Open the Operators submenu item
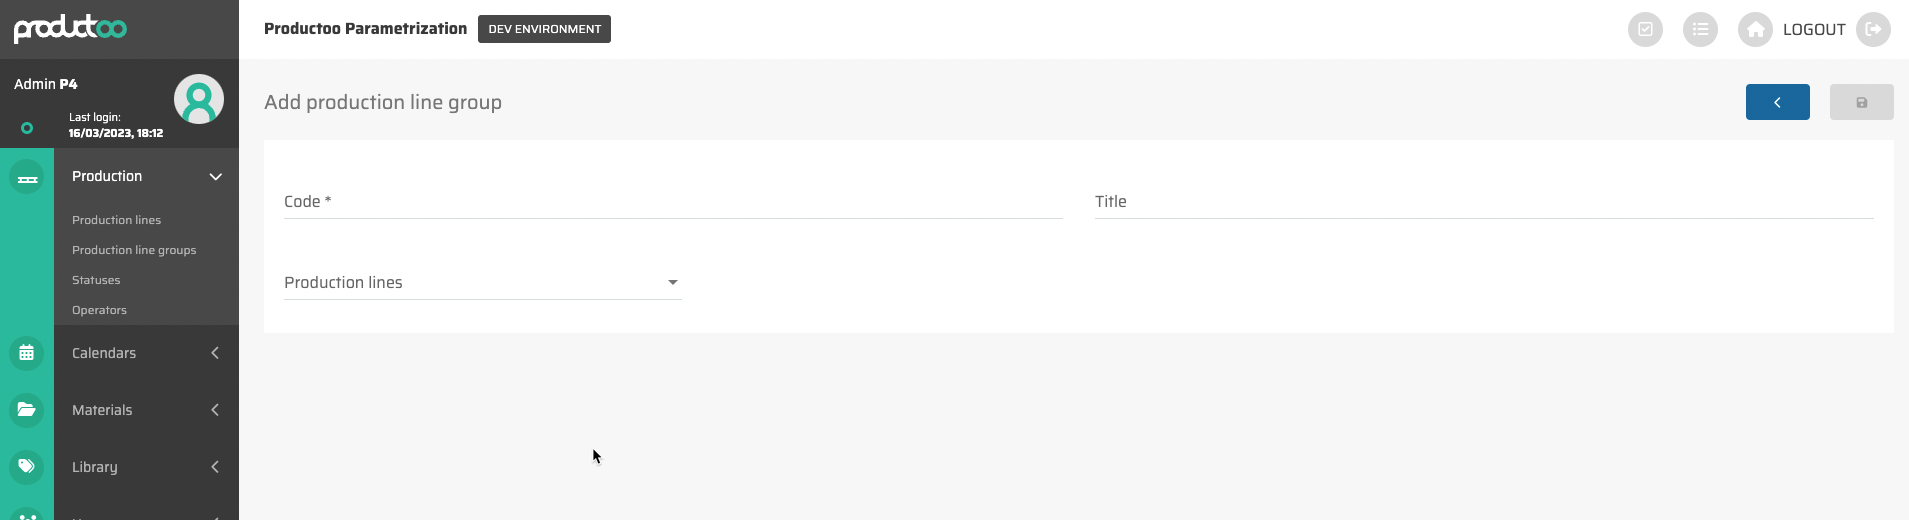This screenshot has height=520, width=1909. [99, 310]
